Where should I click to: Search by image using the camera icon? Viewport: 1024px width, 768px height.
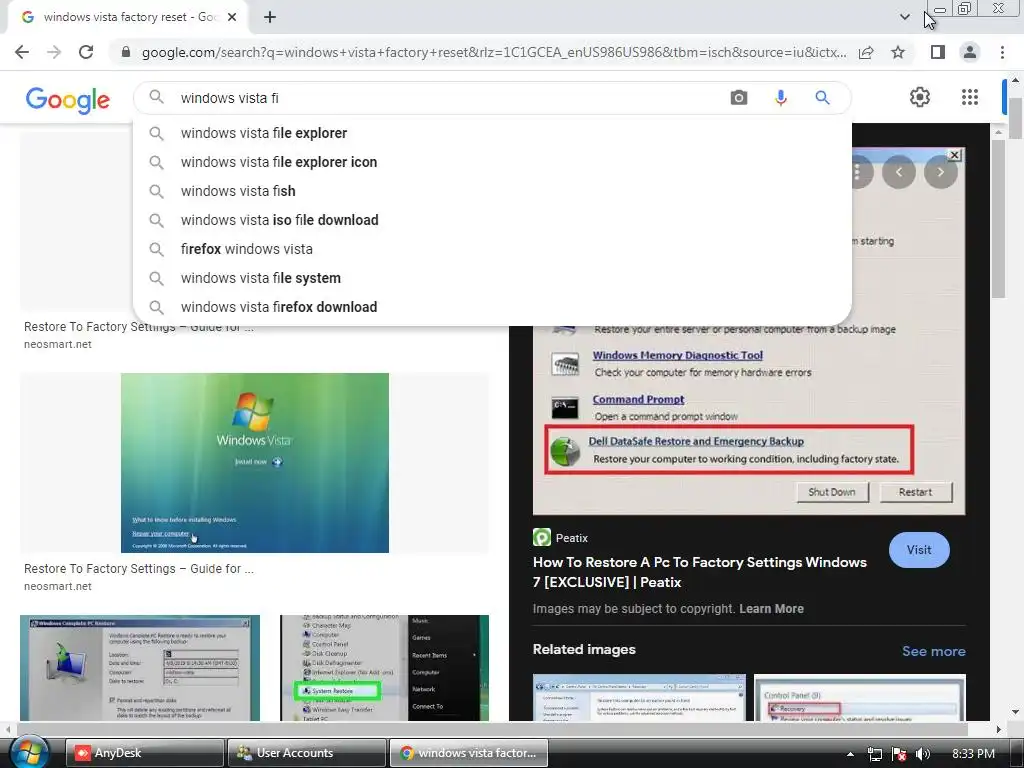tap(739, 98)
